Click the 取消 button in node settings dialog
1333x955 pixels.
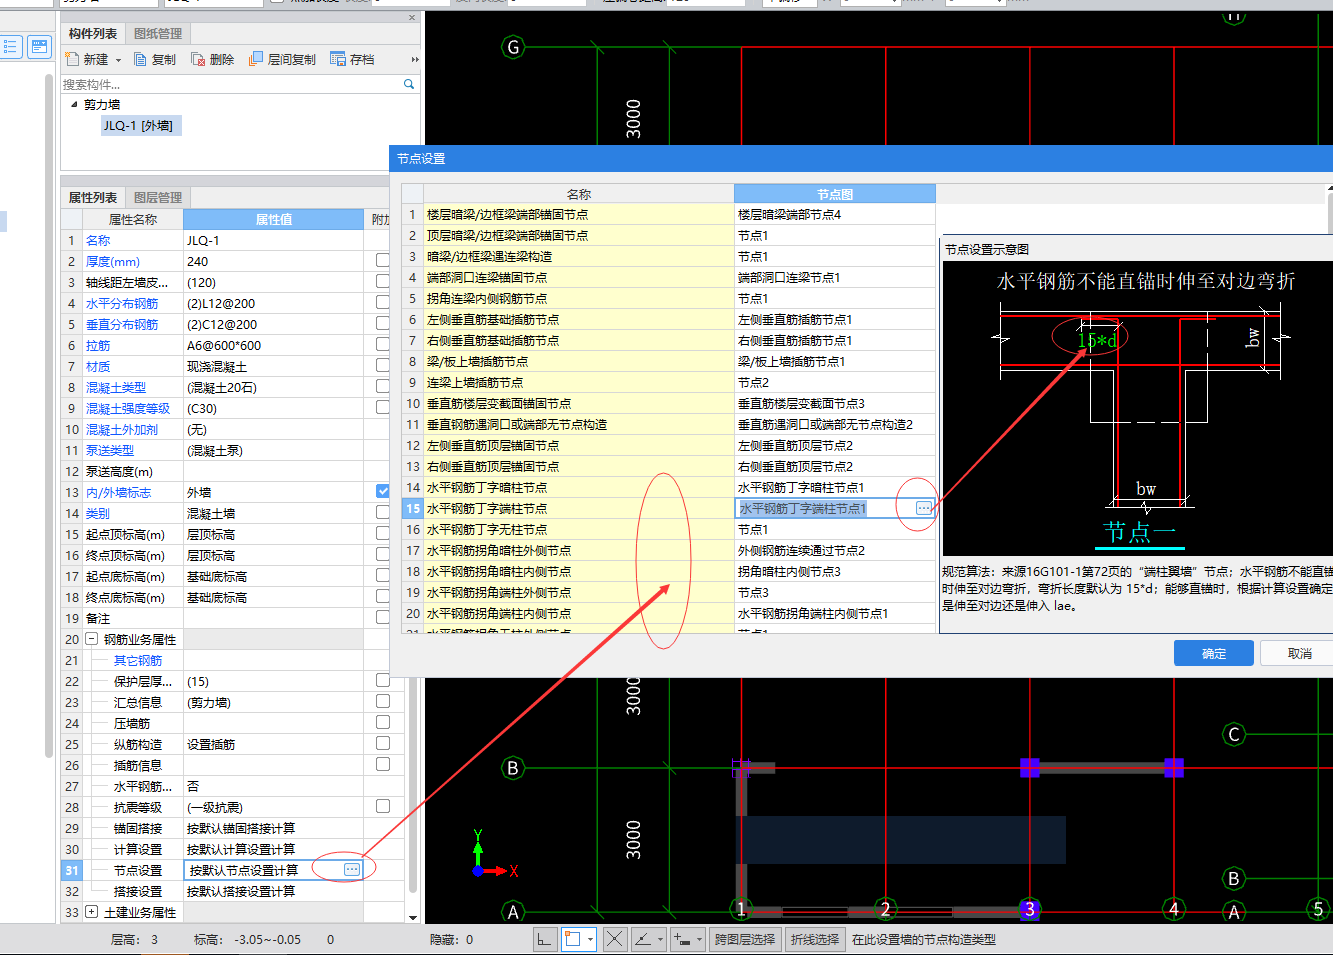[1299, 653]
